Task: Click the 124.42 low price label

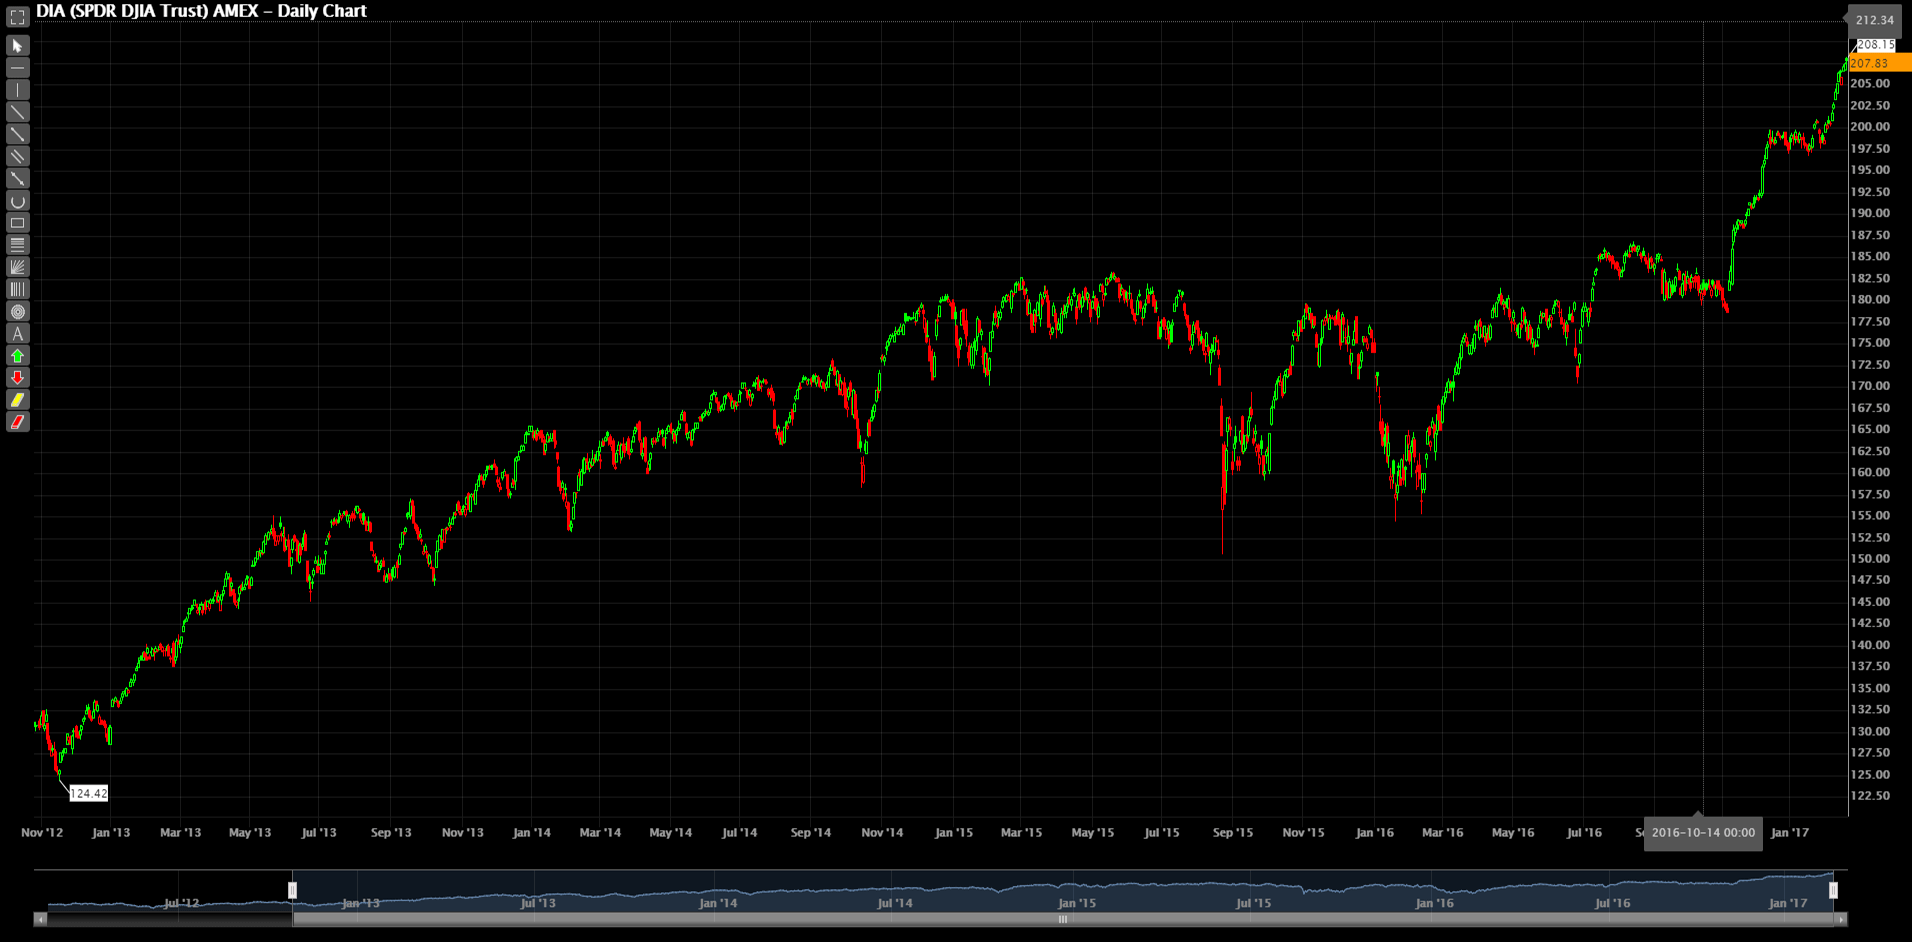Action: pos(88,794)
